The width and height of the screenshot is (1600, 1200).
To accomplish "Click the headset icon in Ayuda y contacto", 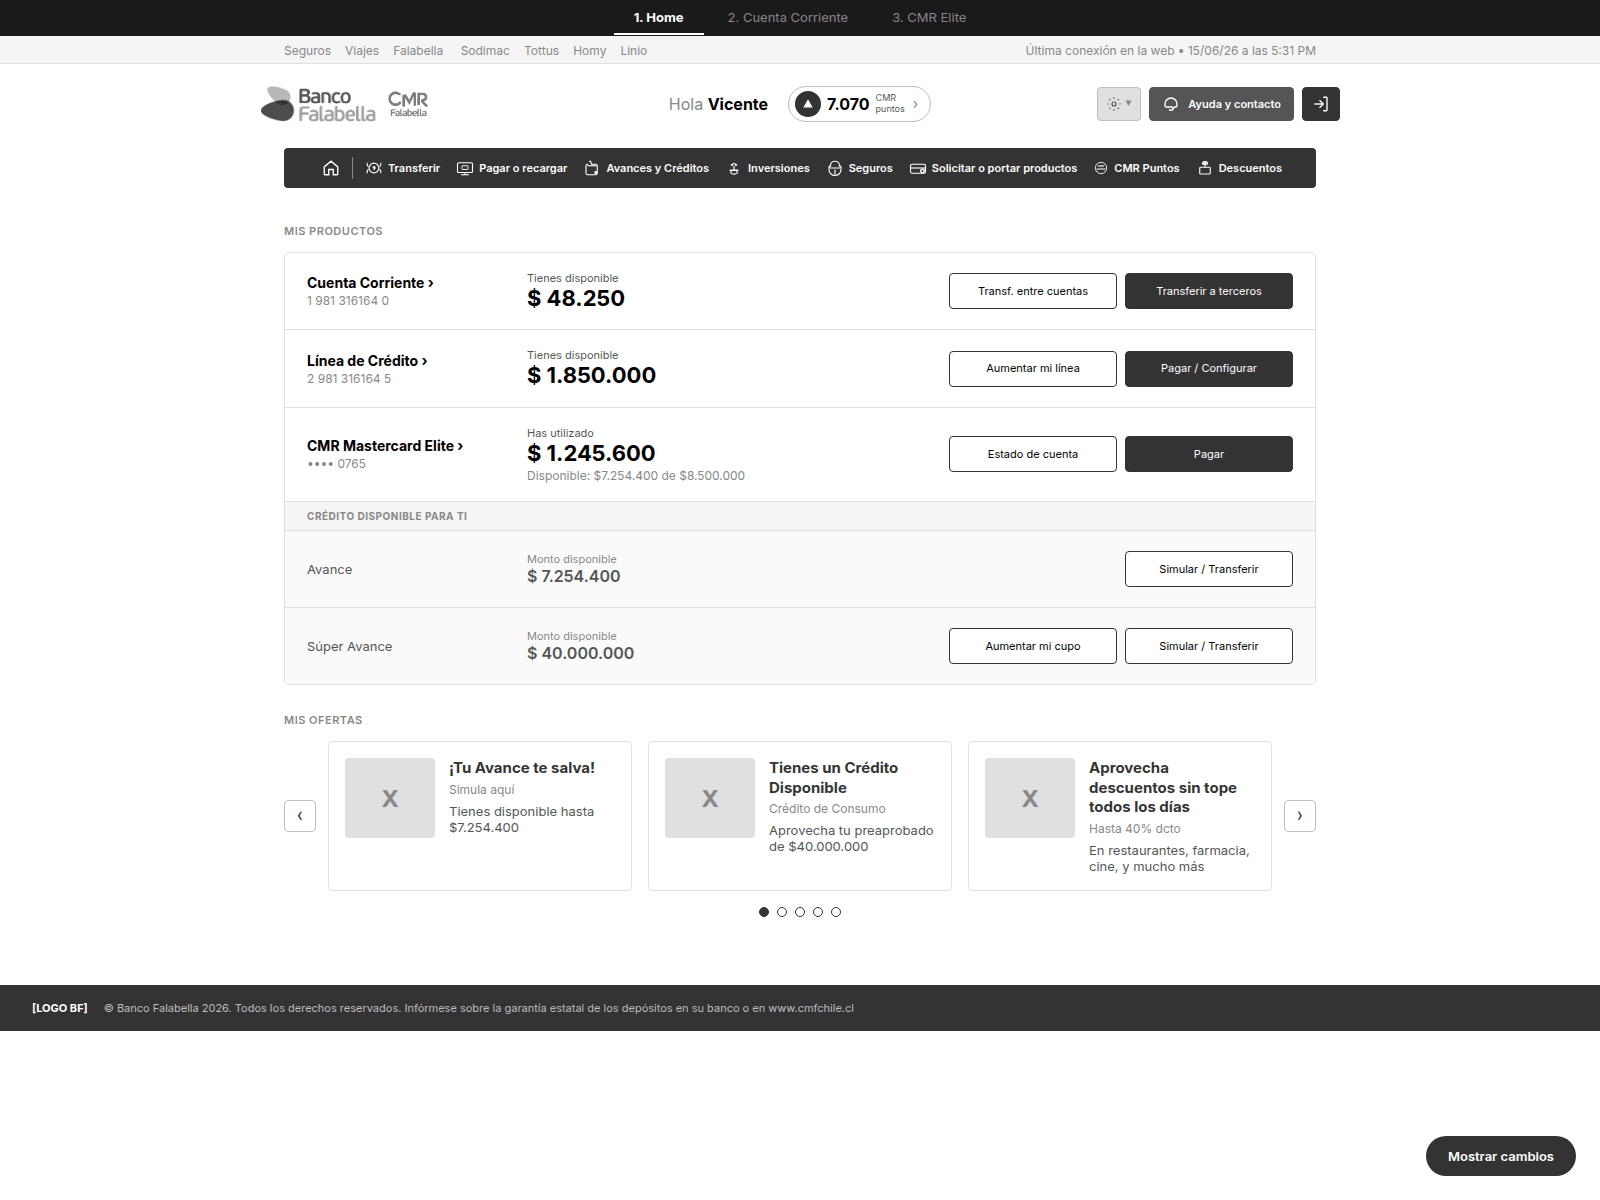I will click(1171, 104).
